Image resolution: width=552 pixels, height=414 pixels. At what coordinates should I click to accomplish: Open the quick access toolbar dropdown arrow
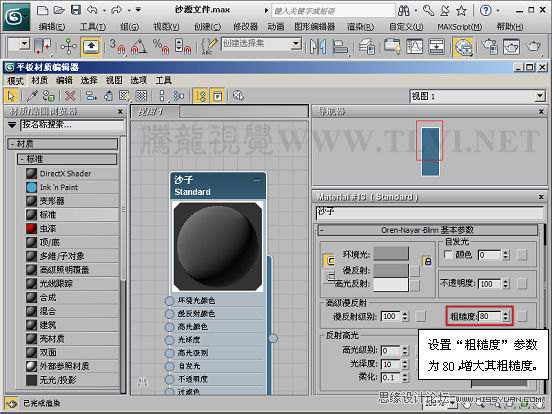pos(138,10)
